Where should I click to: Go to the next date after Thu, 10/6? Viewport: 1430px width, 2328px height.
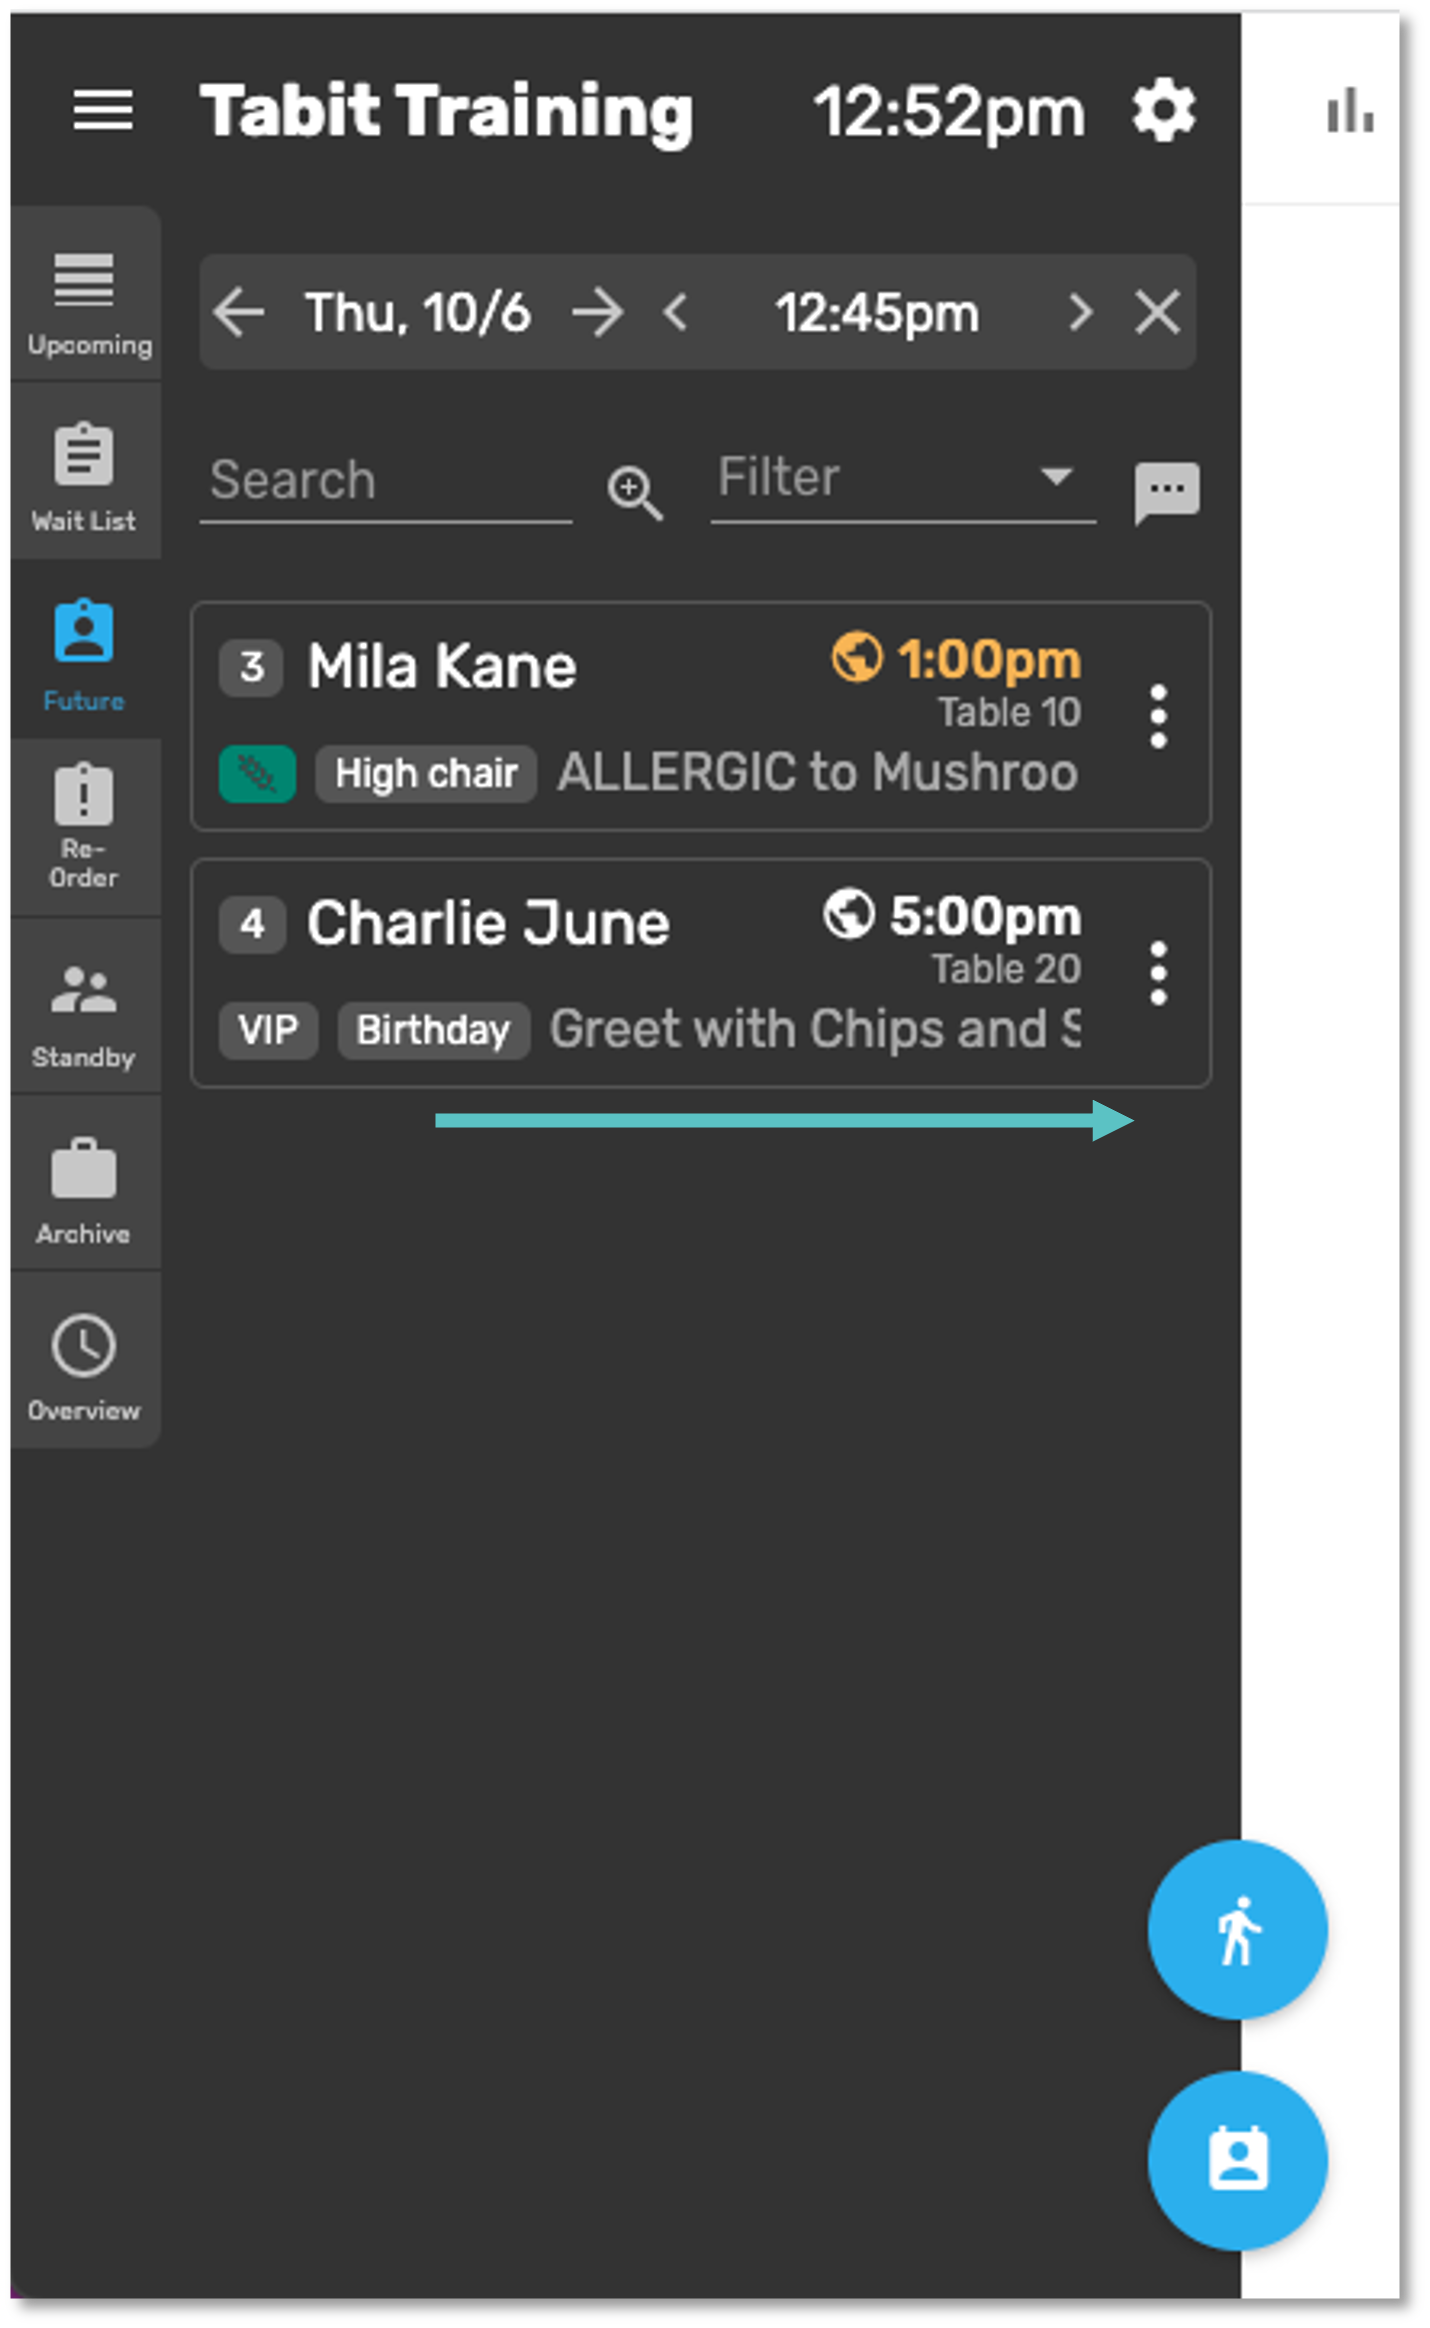tap(598, 313)
